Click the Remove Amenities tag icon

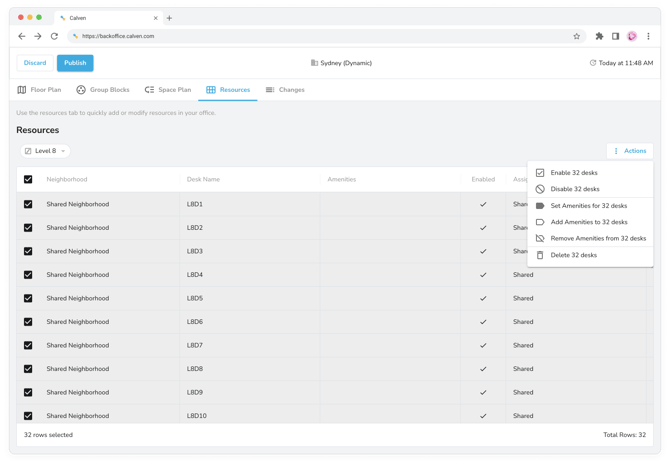coord(540,239)
